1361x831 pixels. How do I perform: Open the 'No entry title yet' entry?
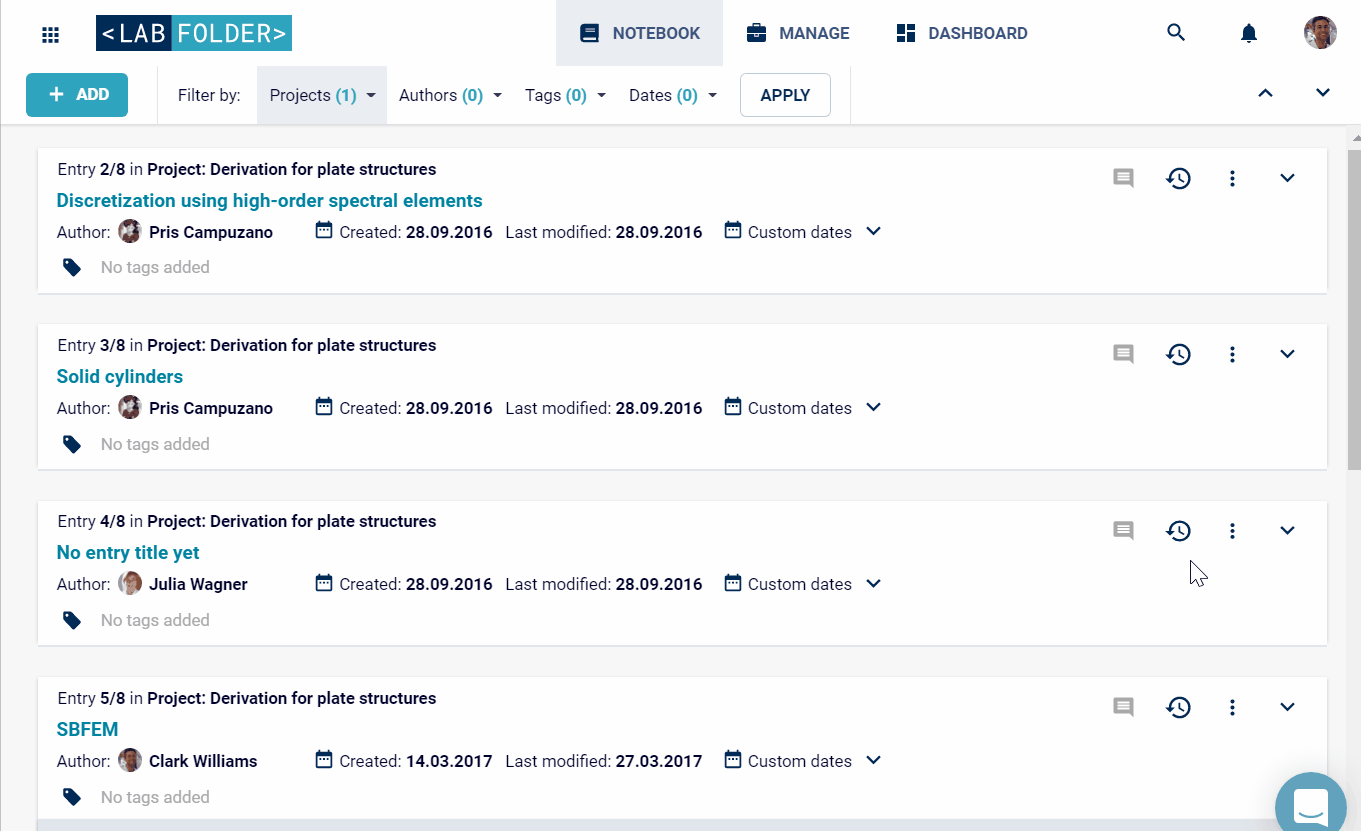tap(128, 552)
